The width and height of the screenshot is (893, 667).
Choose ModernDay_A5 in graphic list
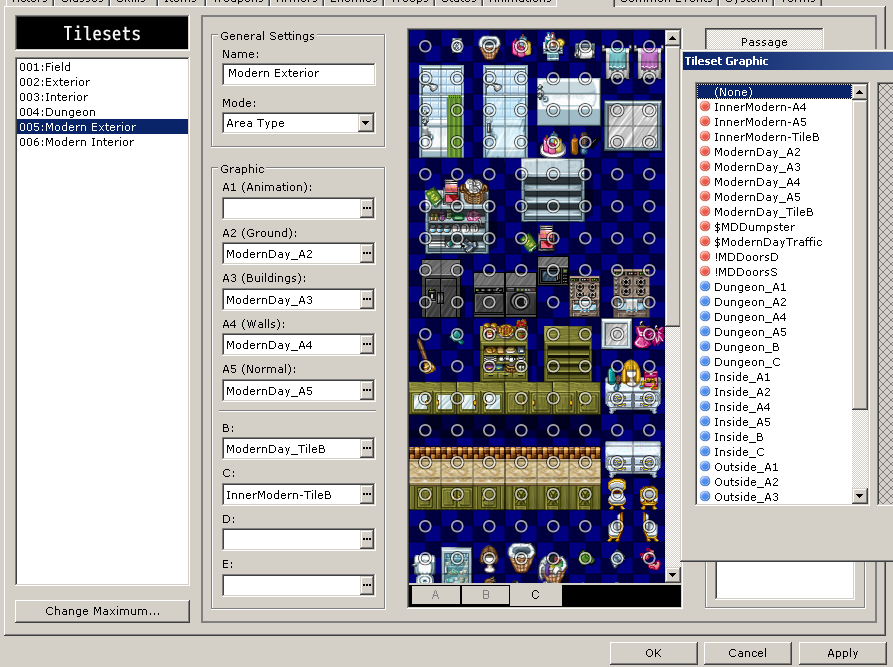click(x=775, y=197)
